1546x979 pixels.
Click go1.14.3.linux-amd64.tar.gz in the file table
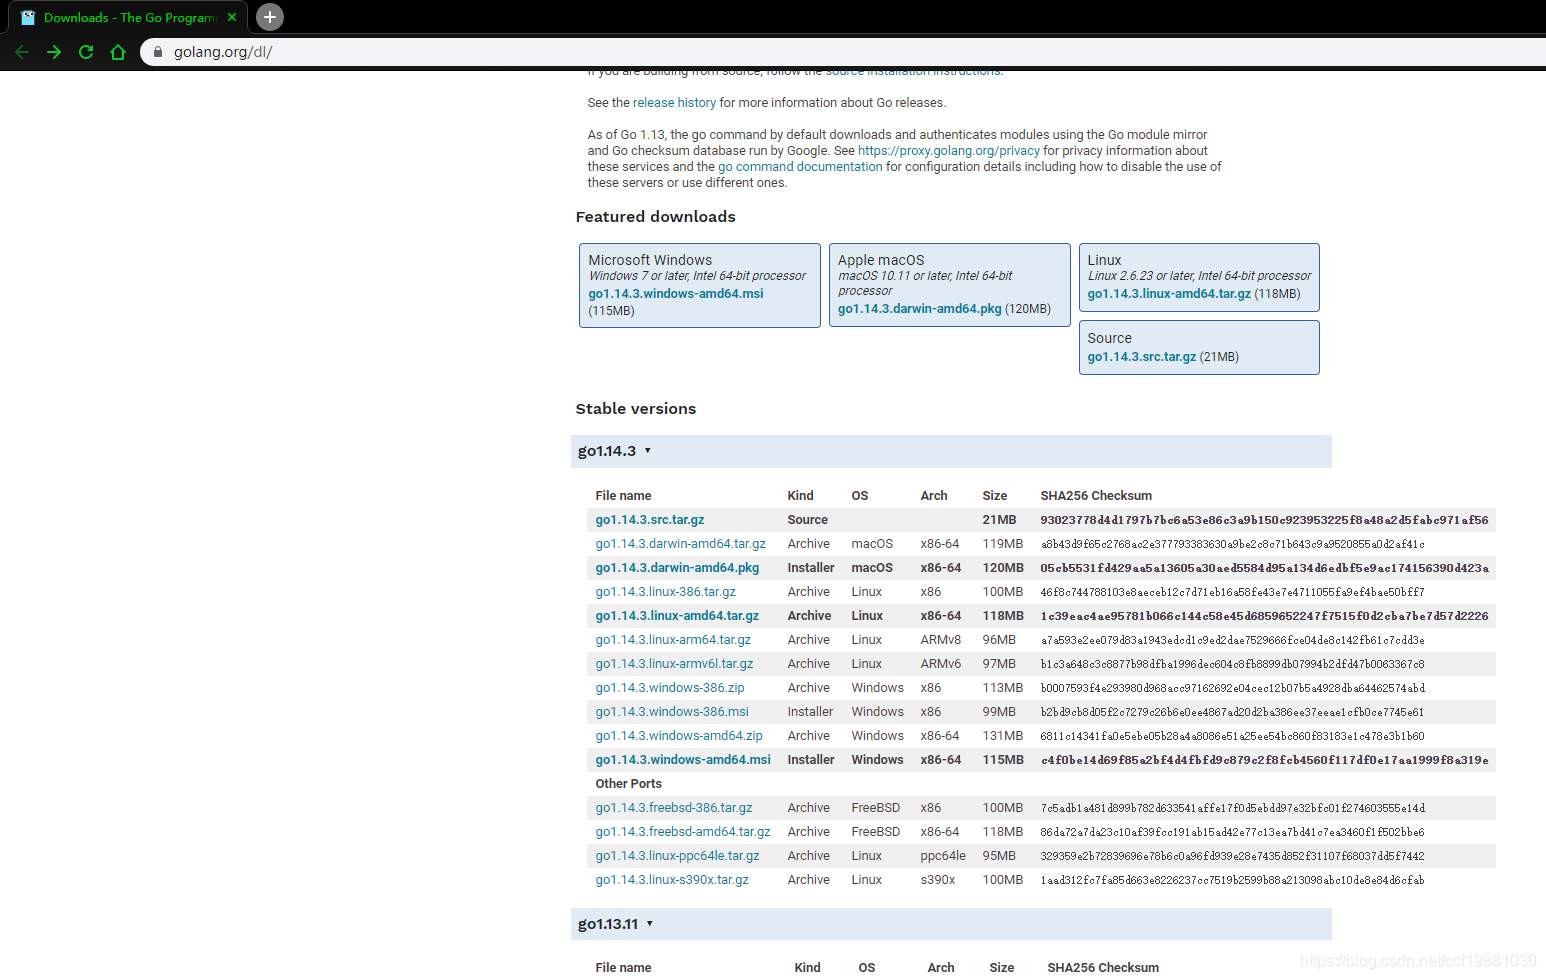coord(677,616)
